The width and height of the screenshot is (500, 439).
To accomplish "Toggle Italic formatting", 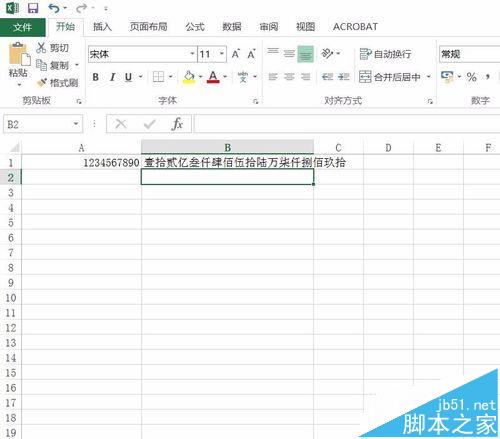I will (112, 77).
